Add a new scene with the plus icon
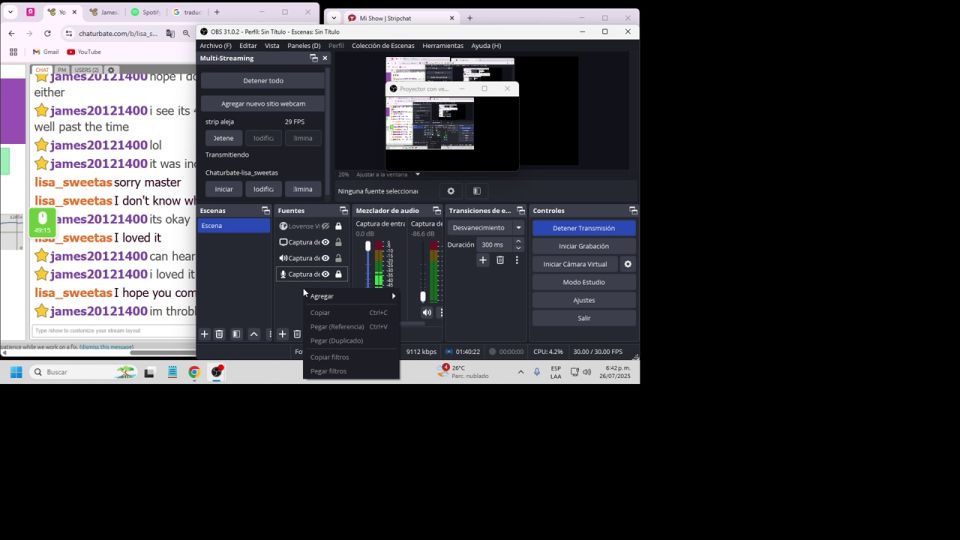The height and width of the screenshot is (540, 960). coord(204,334)
